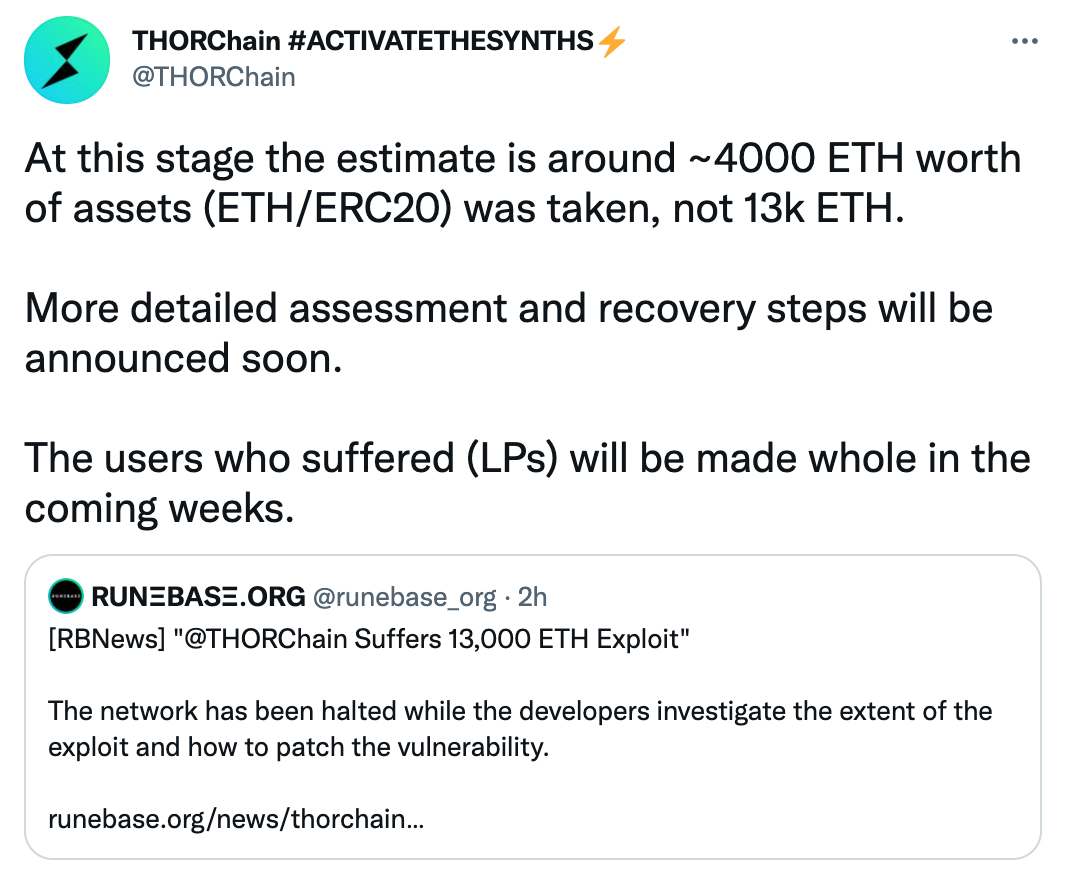Image resolution: width=1072 pixels, height=880 pixels.
Task: Click the #ACTIVATETHESYNTHS hashtag in the name
Action: 441,41
